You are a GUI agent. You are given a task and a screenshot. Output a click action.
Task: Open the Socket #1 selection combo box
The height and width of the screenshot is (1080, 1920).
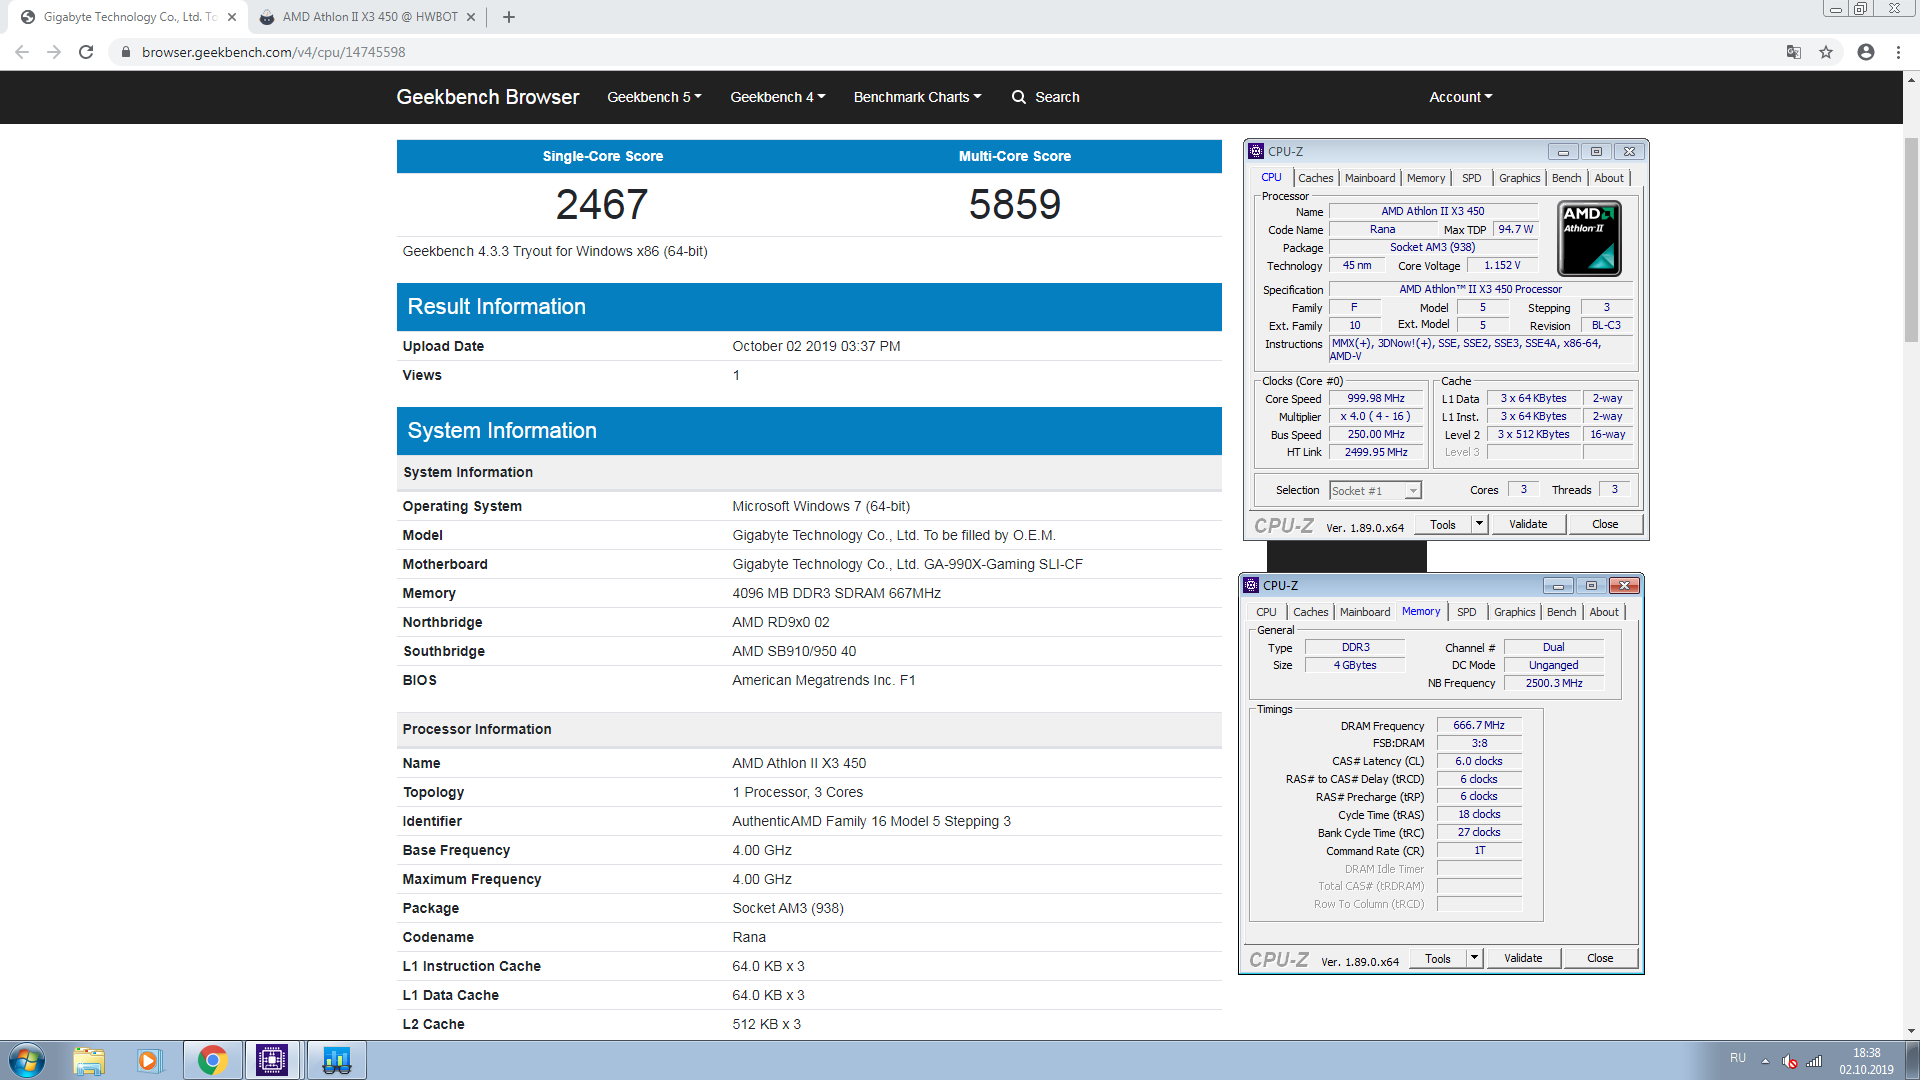(x=1375, y=490)
